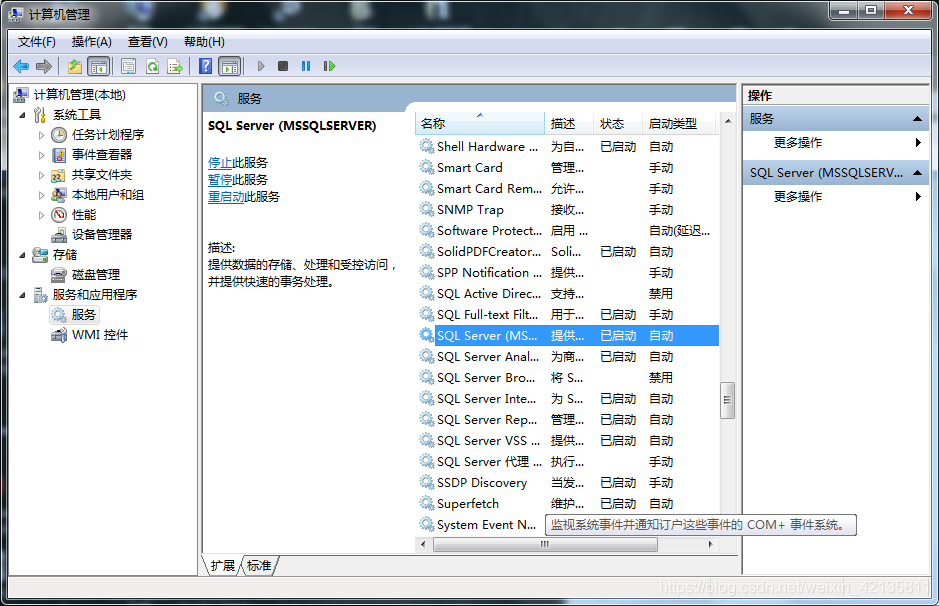Viewport: 939px width, 606px height.
Task: Collapse the 服务和应用程序 tree node
Action: click(x=22, y=295)
